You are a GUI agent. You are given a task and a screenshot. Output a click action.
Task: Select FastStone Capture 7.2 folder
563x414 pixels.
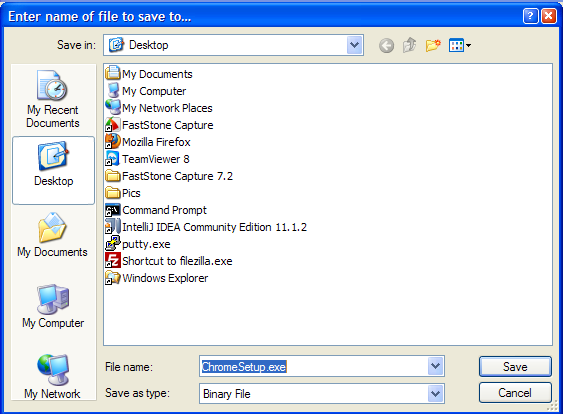pyautogui.click(x=169, y=176)
